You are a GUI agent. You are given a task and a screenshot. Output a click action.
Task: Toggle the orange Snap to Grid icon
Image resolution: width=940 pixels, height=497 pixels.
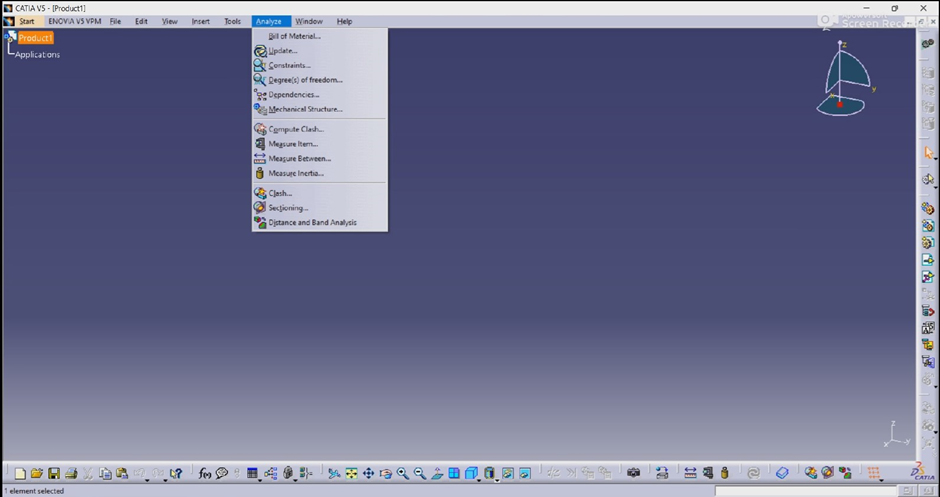873,473
